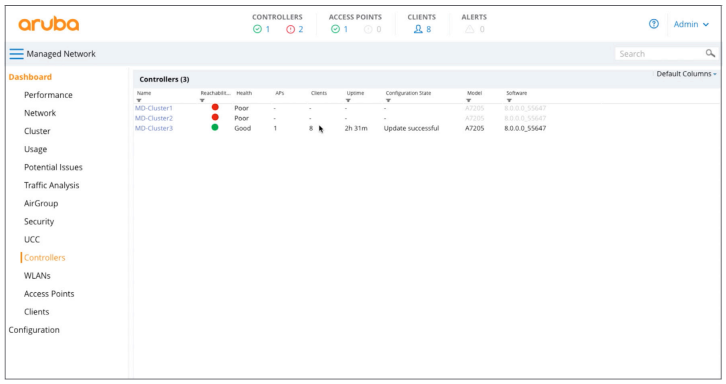Click the 'Poor' health value for MD-Cluster2
Viewport: 726px width, 384px height.
pyautogui.click(x=241, y=118)
